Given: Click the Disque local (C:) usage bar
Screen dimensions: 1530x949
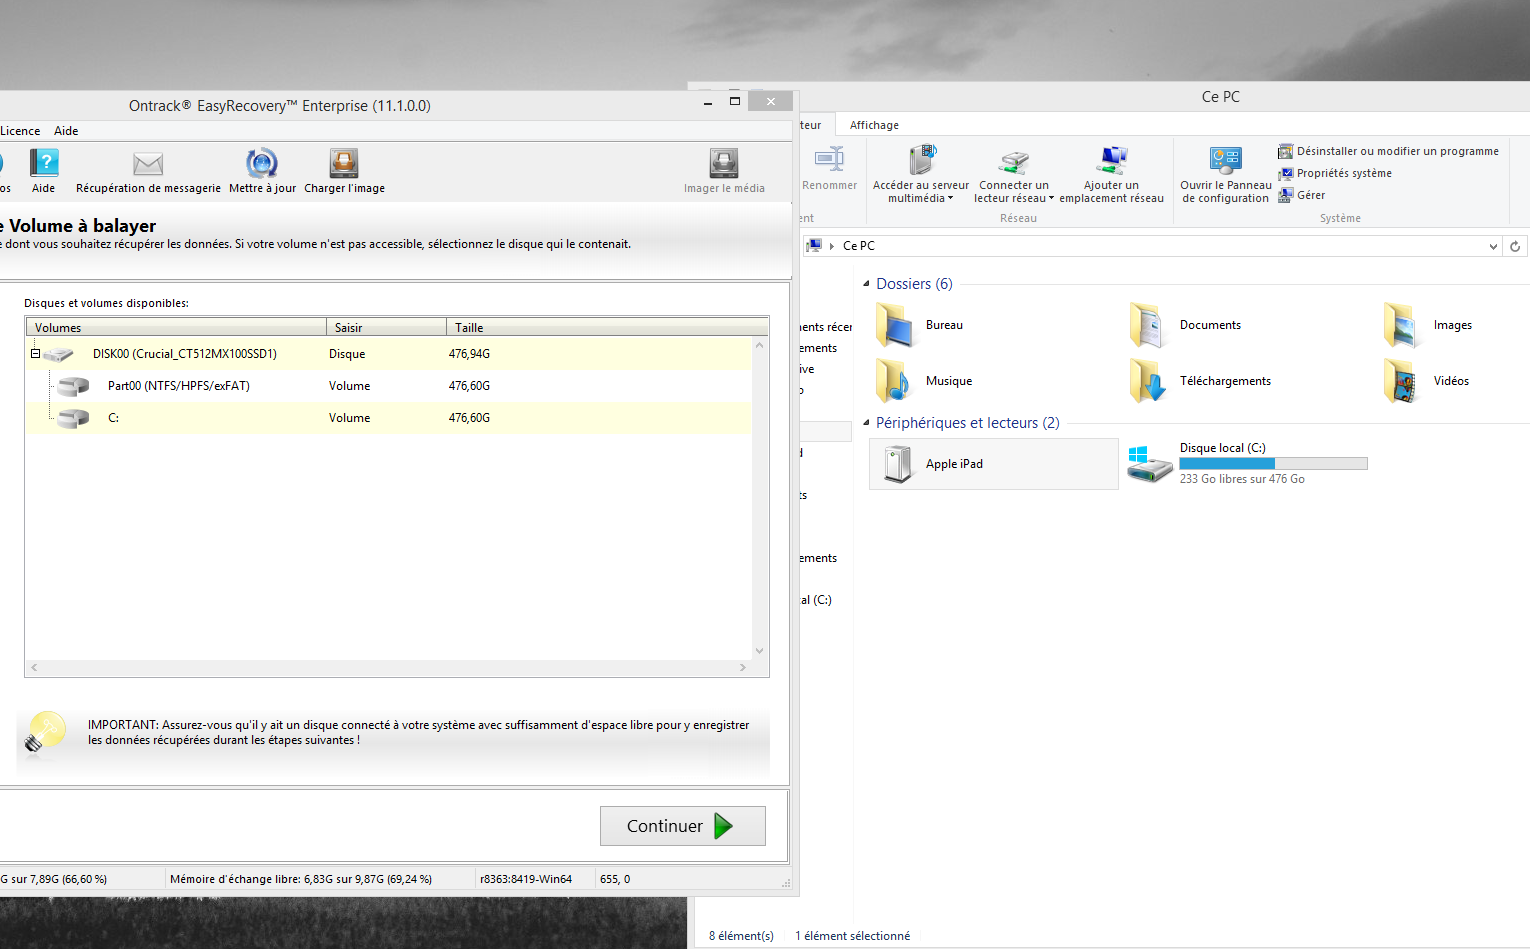Looking at the screenshot, I should (1273, 464).
